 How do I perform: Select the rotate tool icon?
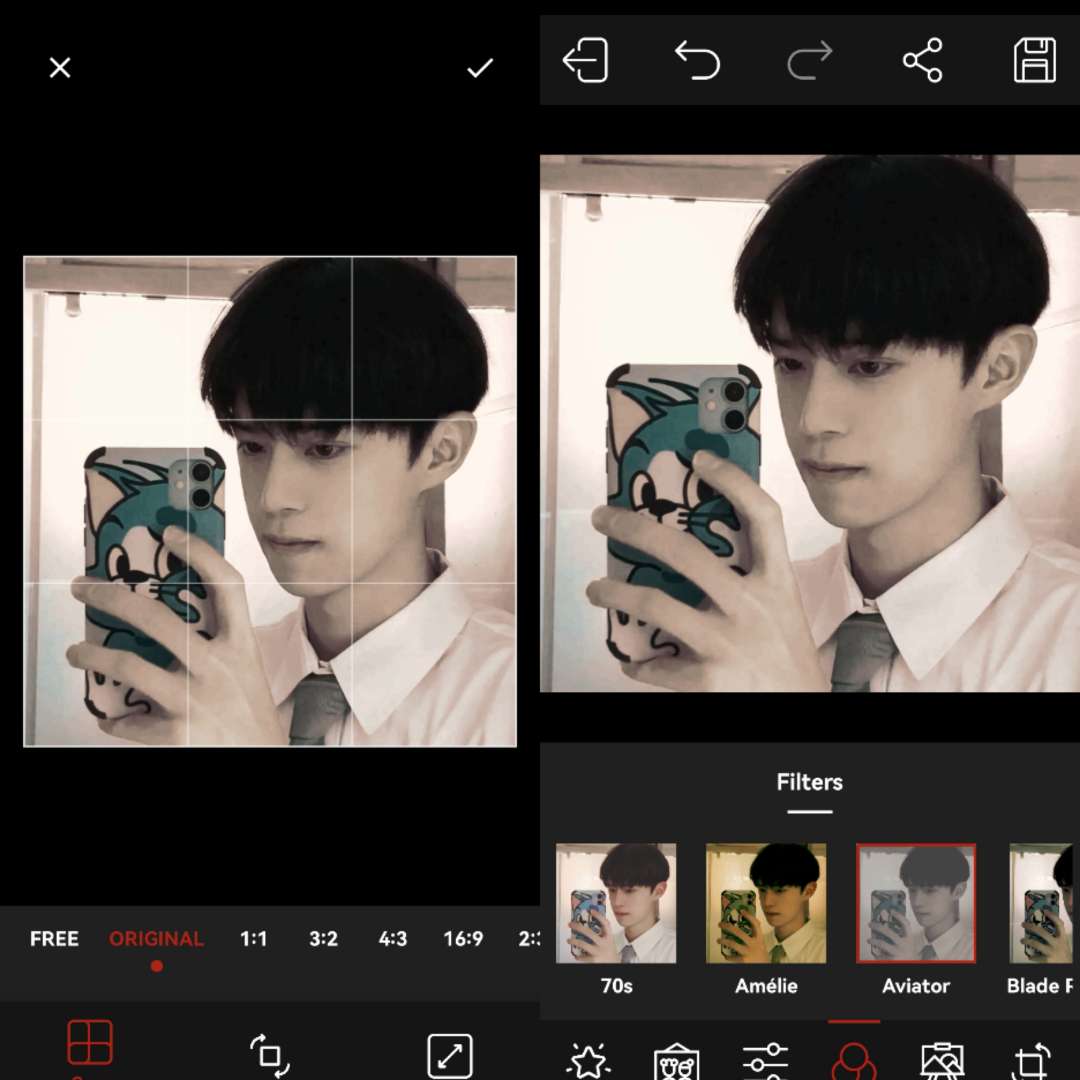coord(269,1055)
